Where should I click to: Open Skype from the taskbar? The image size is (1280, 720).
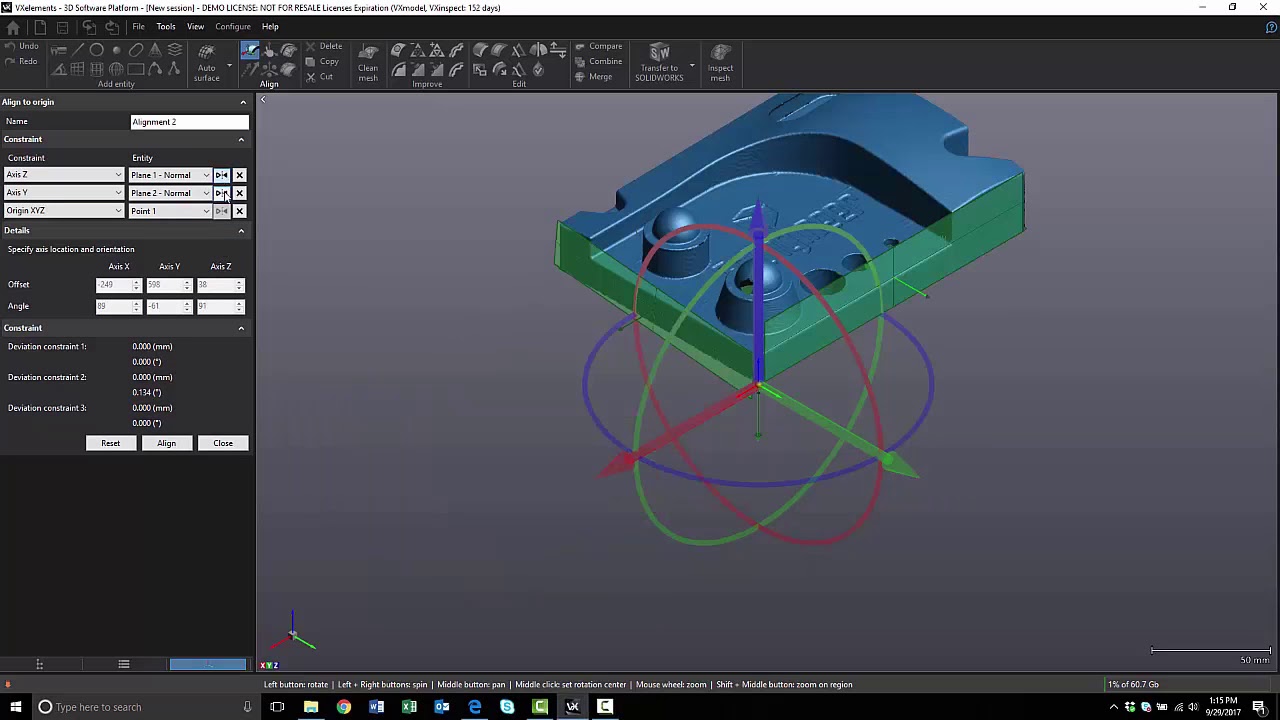(507, 707)
